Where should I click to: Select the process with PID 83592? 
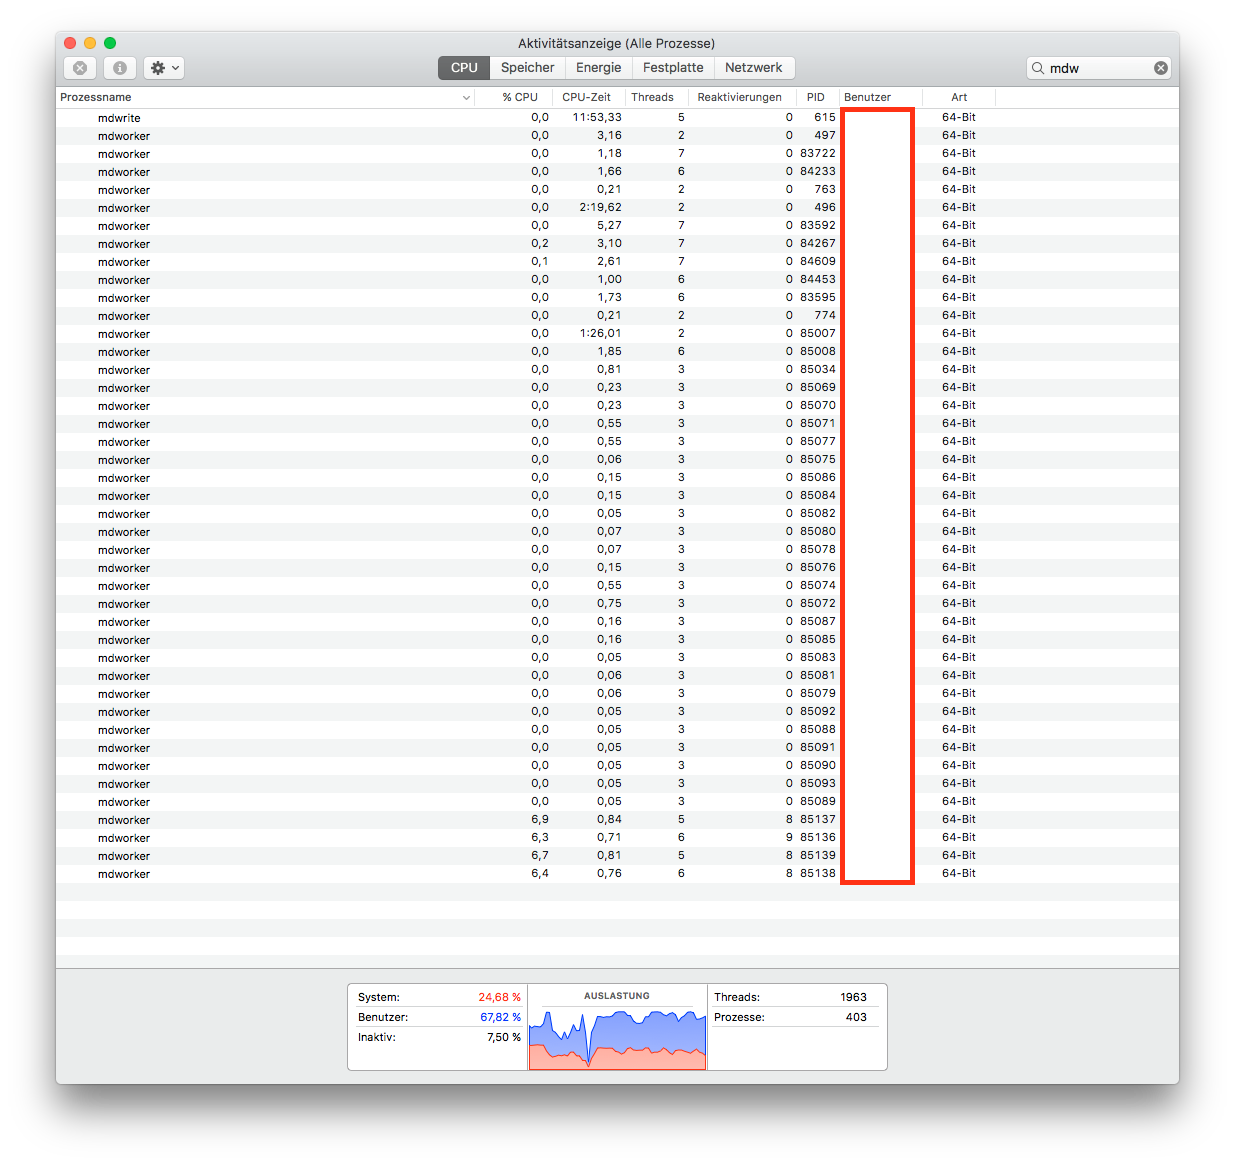click(x=617, y=225)
